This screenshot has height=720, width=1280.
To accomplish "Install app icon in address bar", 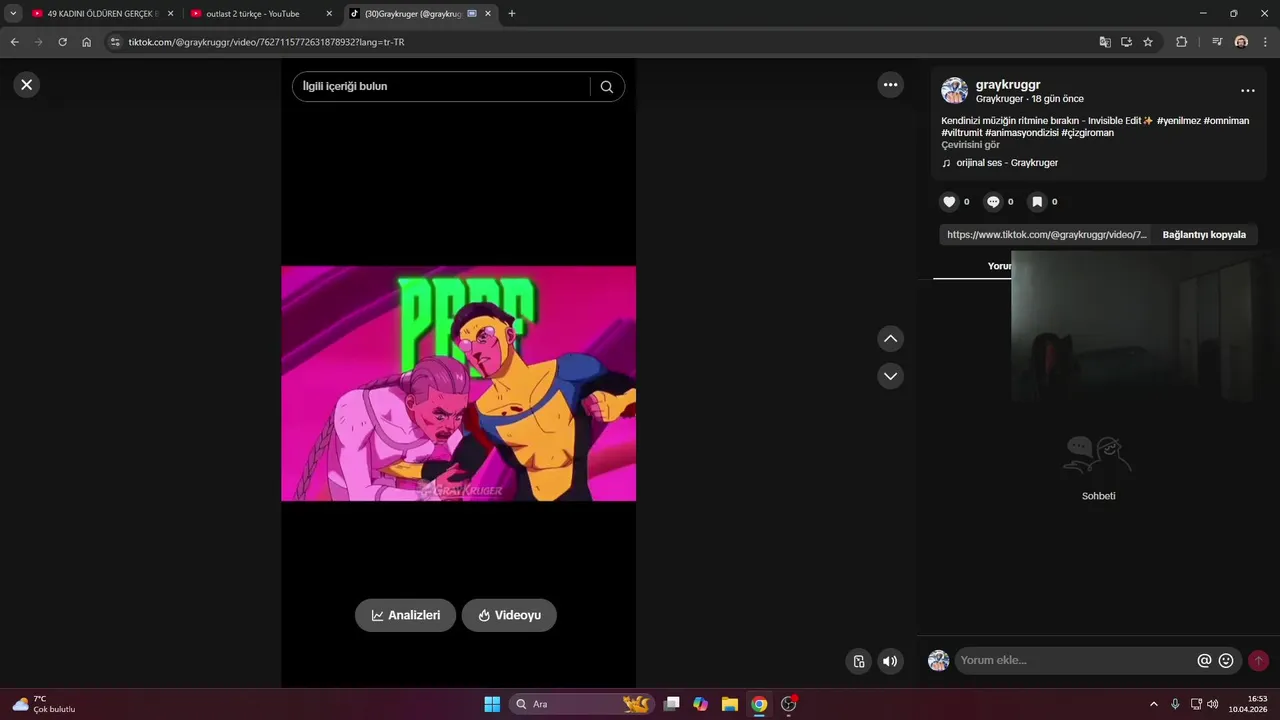I will click(x=1126, y=42).
